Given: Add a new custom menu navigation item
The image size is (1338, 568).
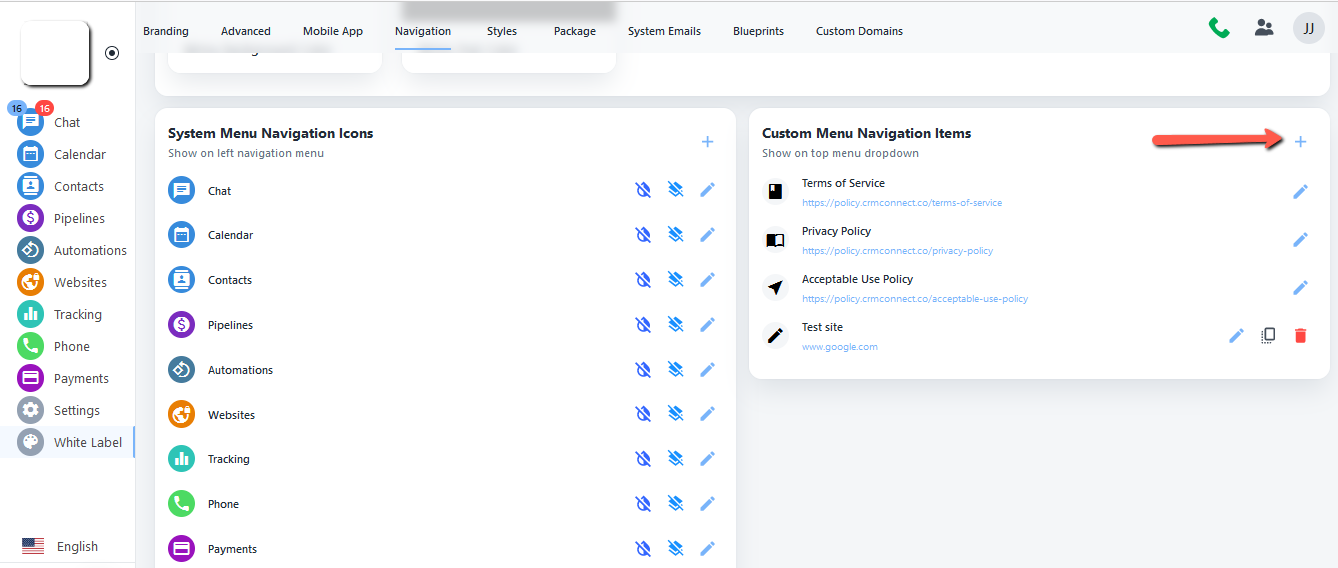Looking at the screenshot, I should 1300,142.
